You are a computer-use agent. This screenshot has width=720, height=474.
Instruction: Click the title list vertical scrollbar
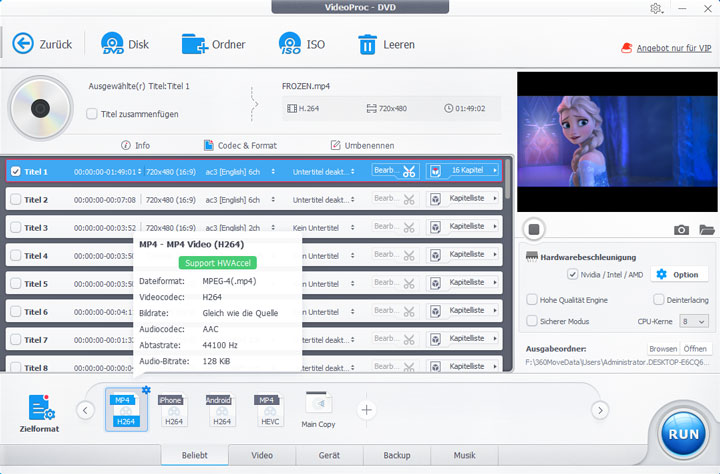[x=508, y=179]
